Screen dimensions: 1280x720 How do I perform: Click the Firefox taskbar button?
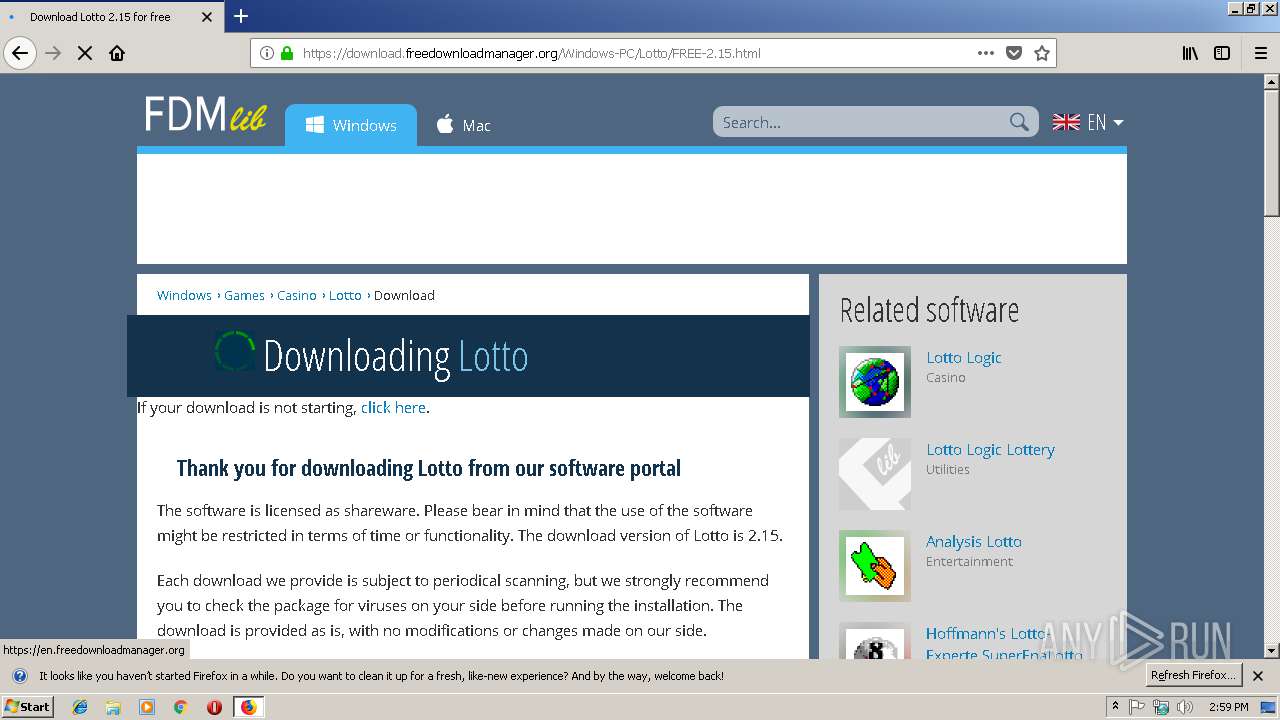(248, 707)
